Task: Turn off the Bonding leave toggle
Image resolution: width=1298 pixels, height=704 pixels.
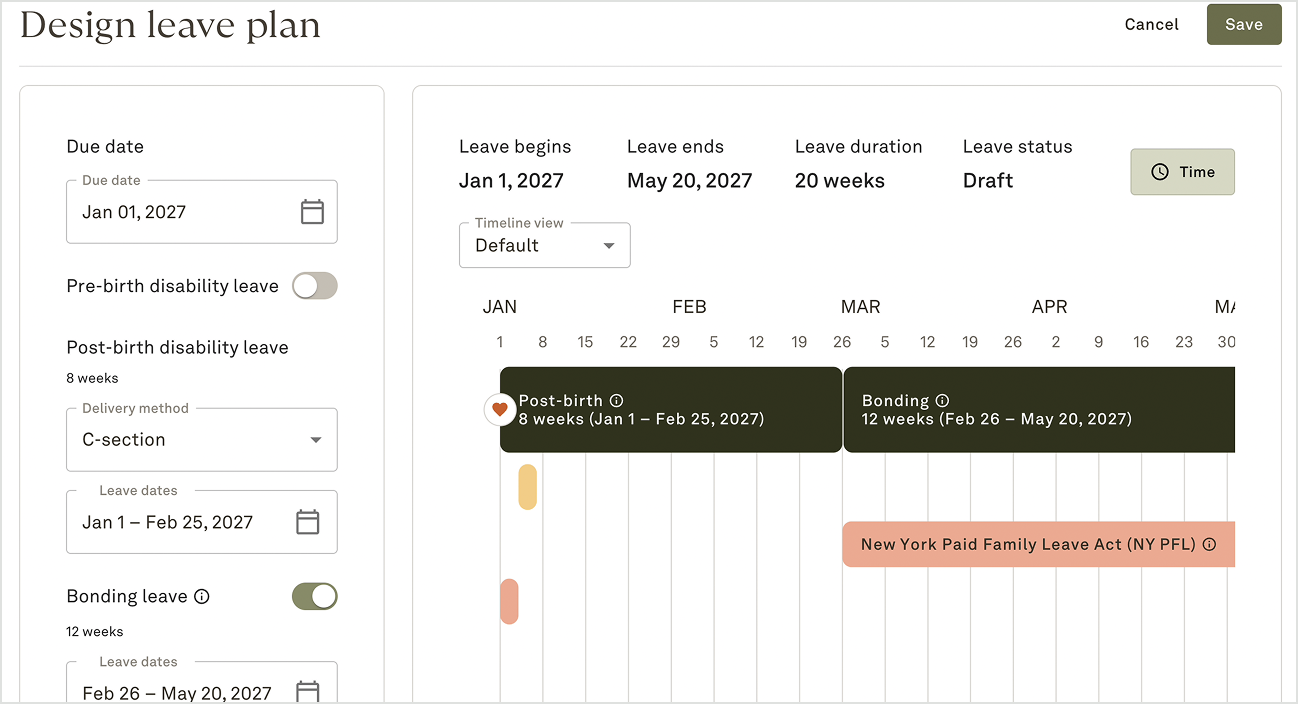Action: coord(315,597)
